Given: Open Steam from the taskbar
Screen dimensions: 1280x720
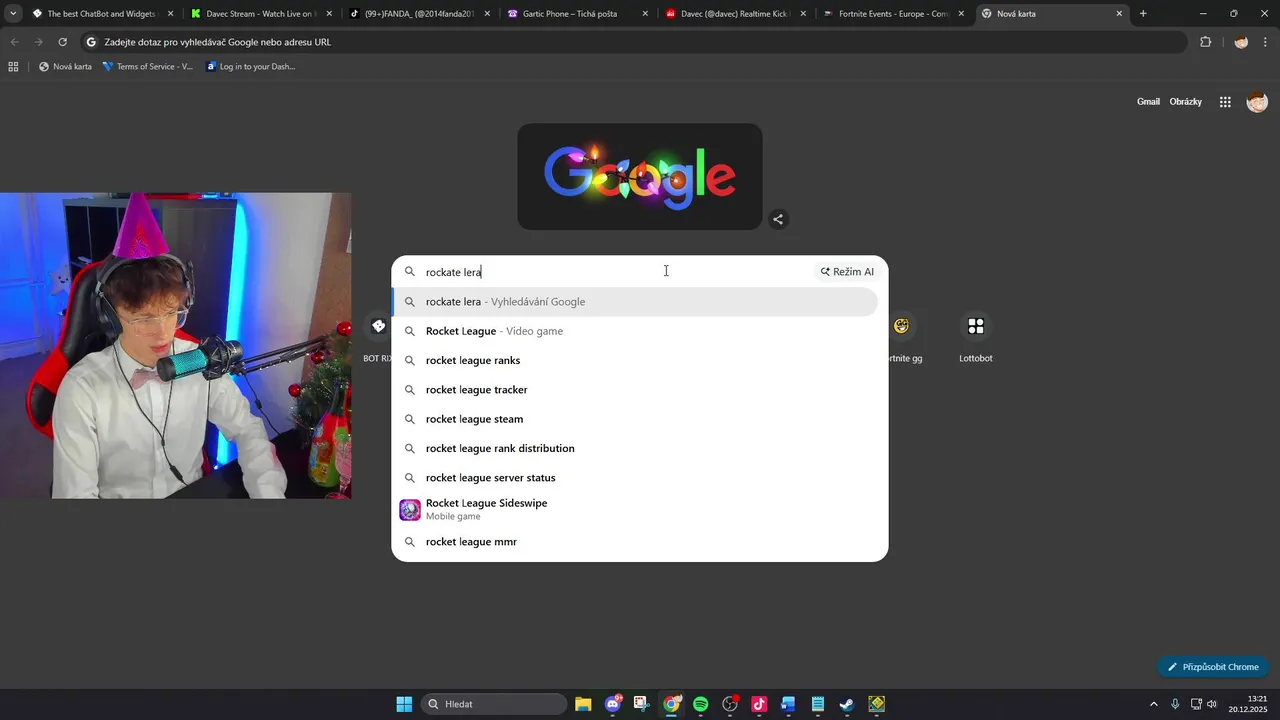Looking at the screenshot, I should 847,704.
